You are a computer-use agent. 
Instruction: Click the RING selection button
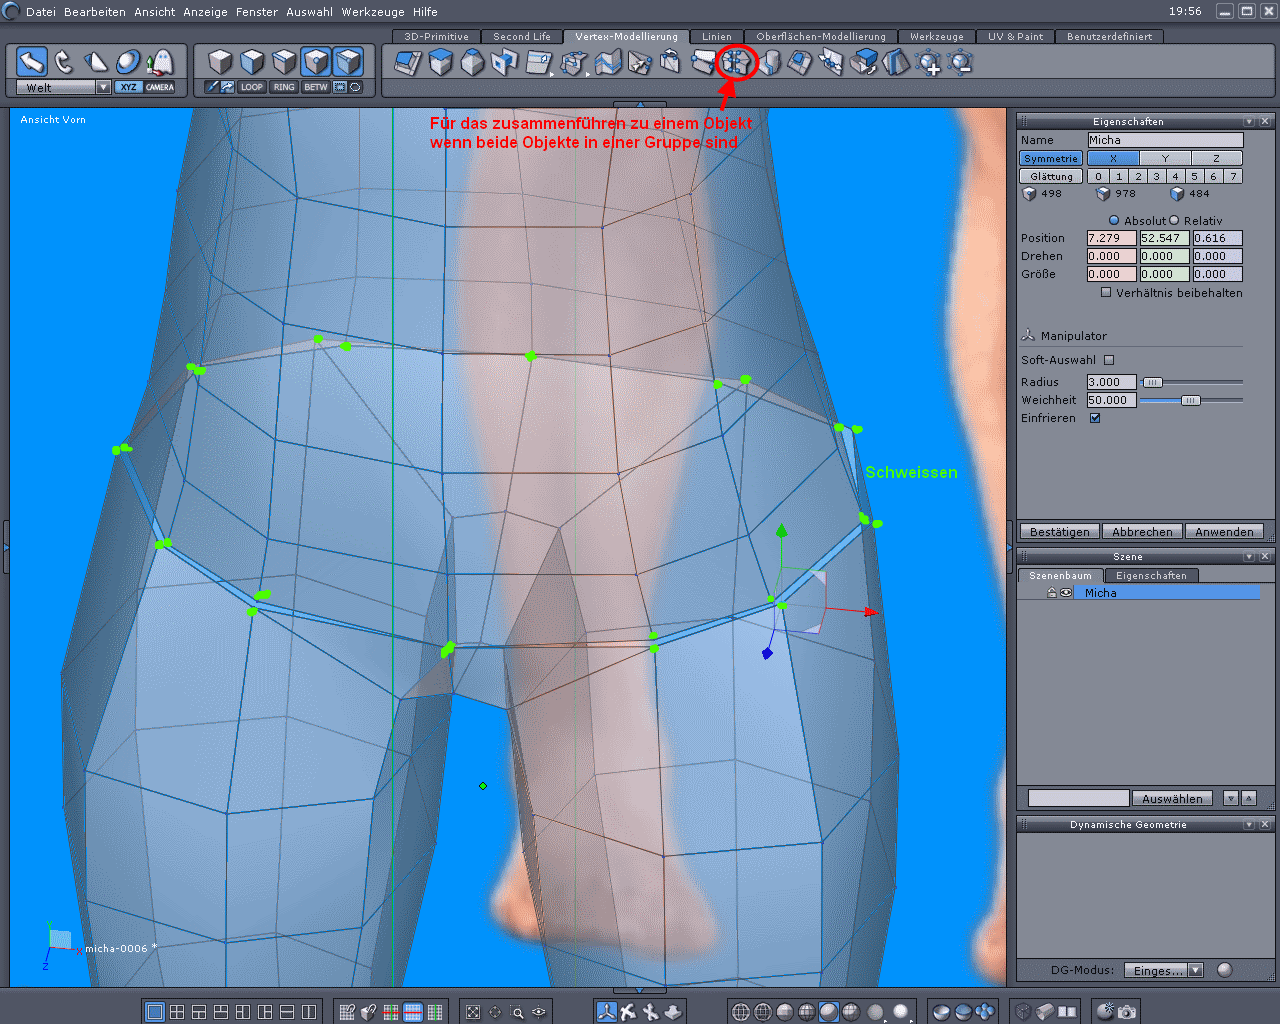coord(284,87)
